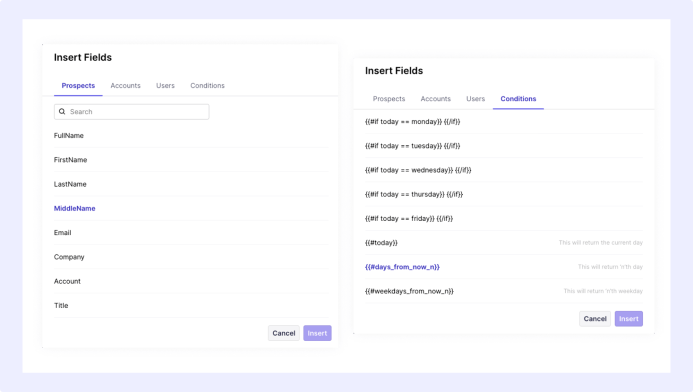Image resolution: width=693 pixels, height=392 pixels.
Task: Select the Email field
Action: [191, 233]
